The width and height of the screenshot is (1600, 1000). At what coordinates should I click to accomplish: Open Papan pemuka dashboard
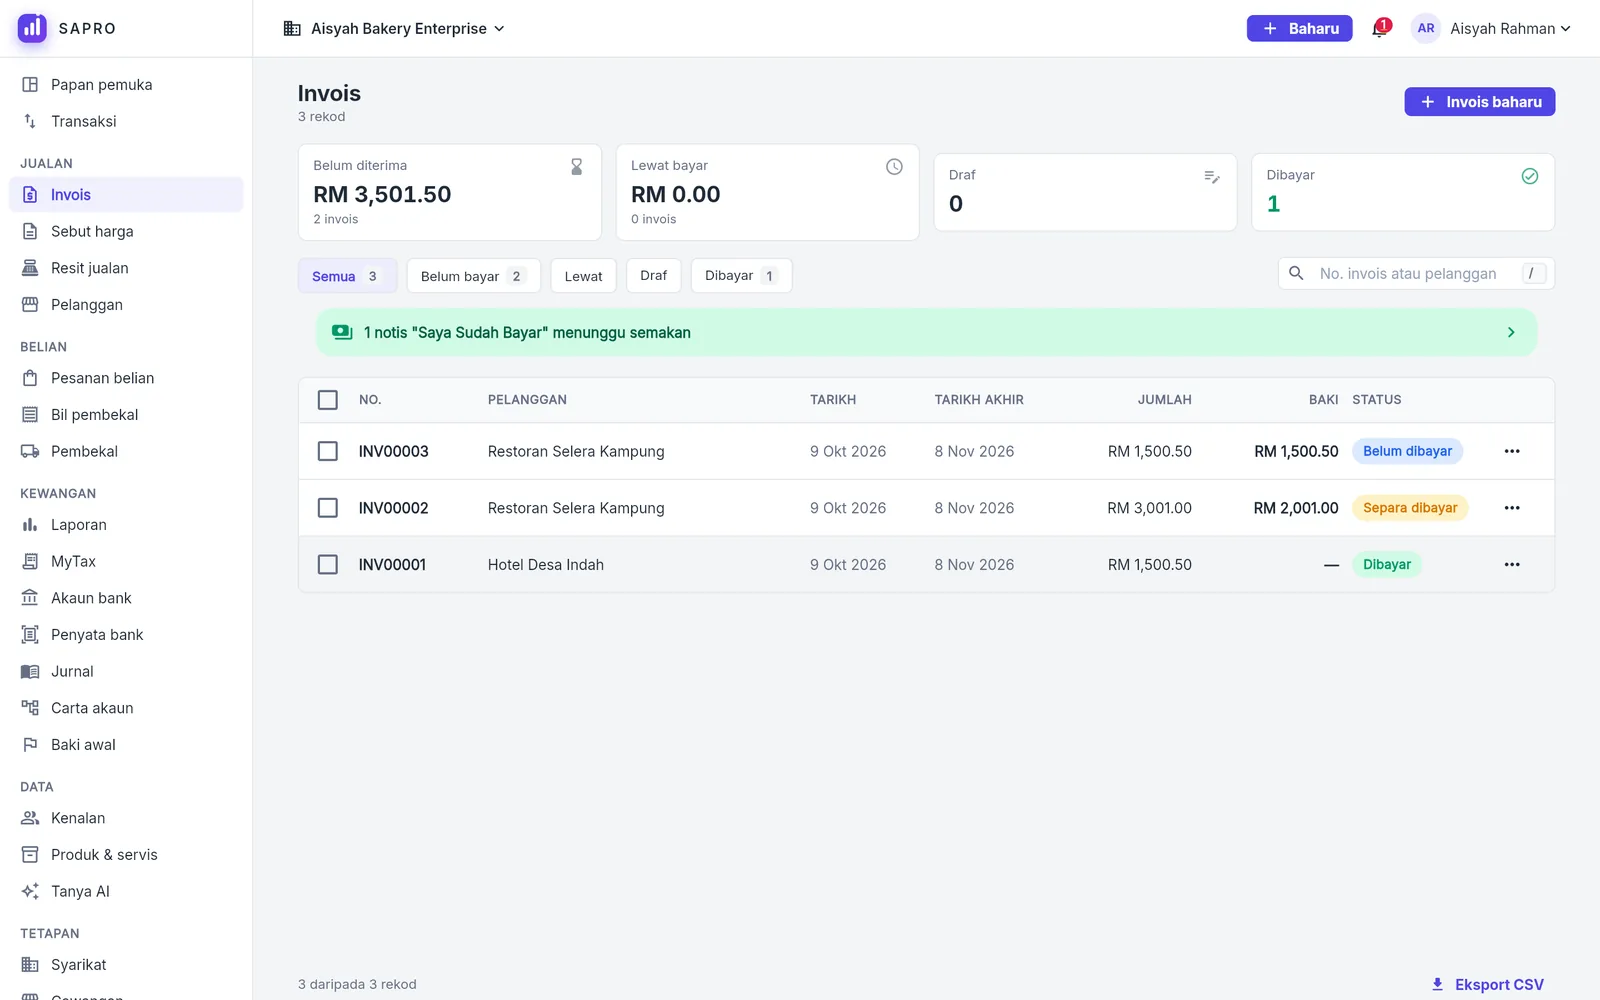point(126,85)
